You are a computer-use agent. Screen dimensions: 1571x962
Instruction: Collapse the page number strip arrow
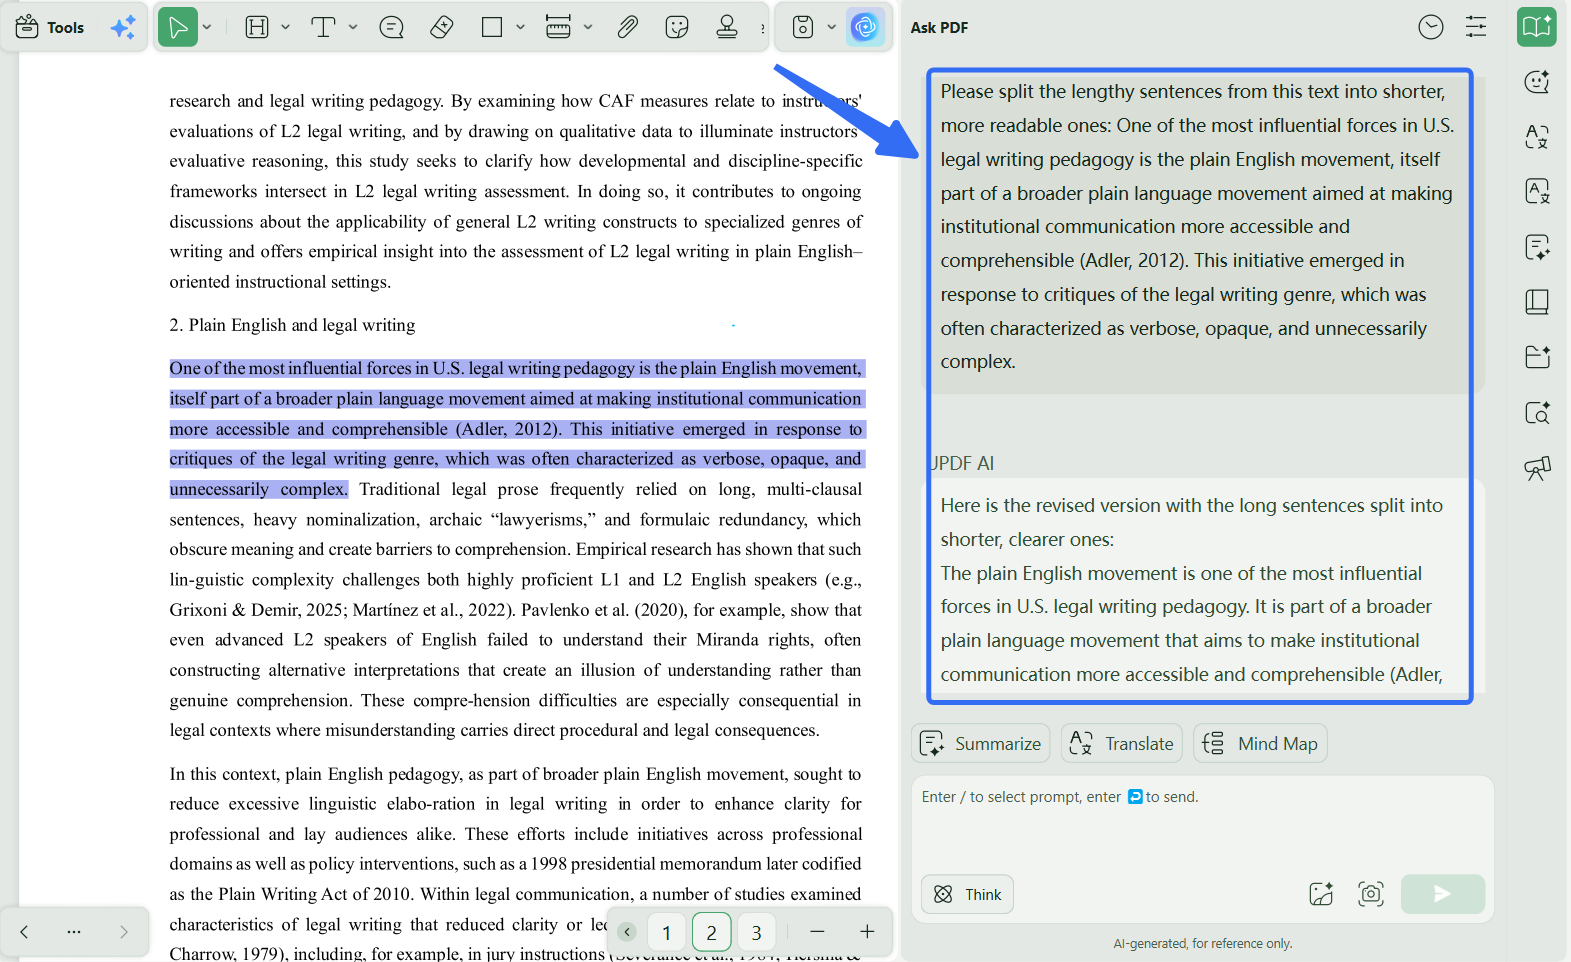click(627, 932)
